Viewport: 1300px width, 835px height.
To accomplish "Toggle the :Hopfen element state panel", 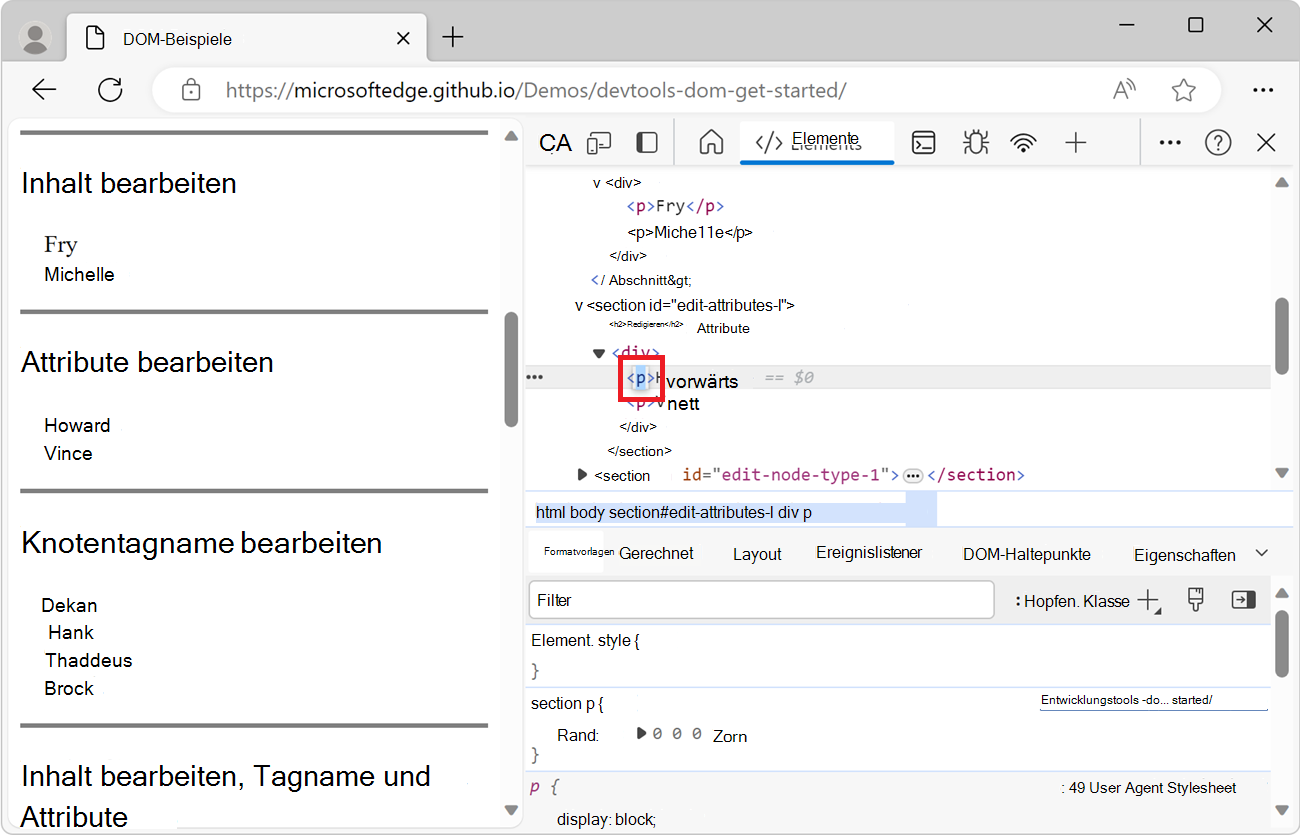I will click(x=1045, y=601).
